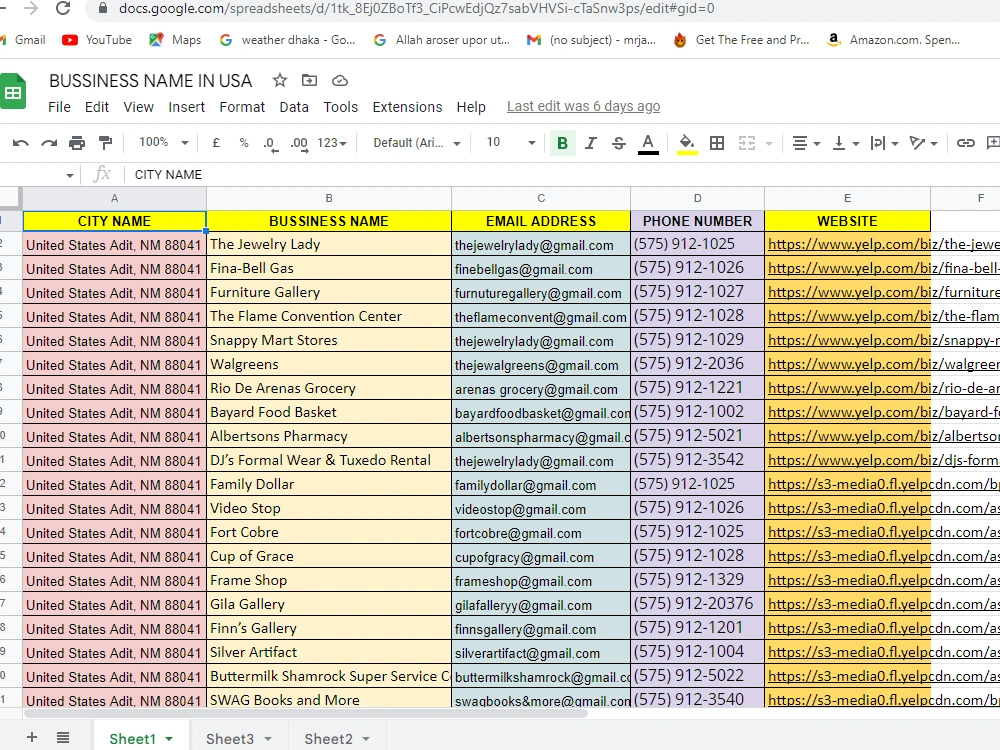Toggle Bold formatting
Viewport: 1000px width, 750px height.
pos(562,143)
